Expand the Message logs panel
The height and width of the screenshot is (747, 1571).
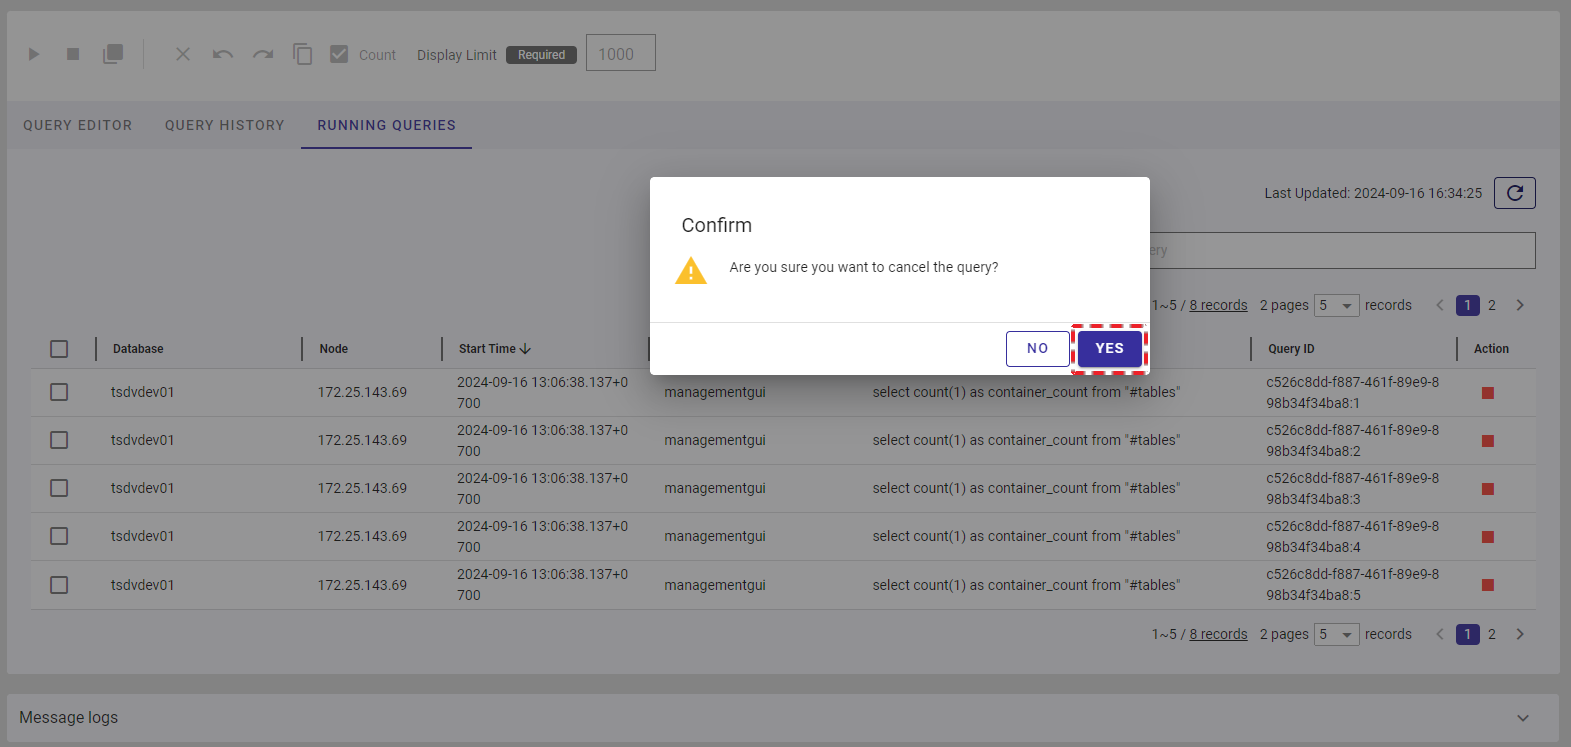click(1522, 718)
